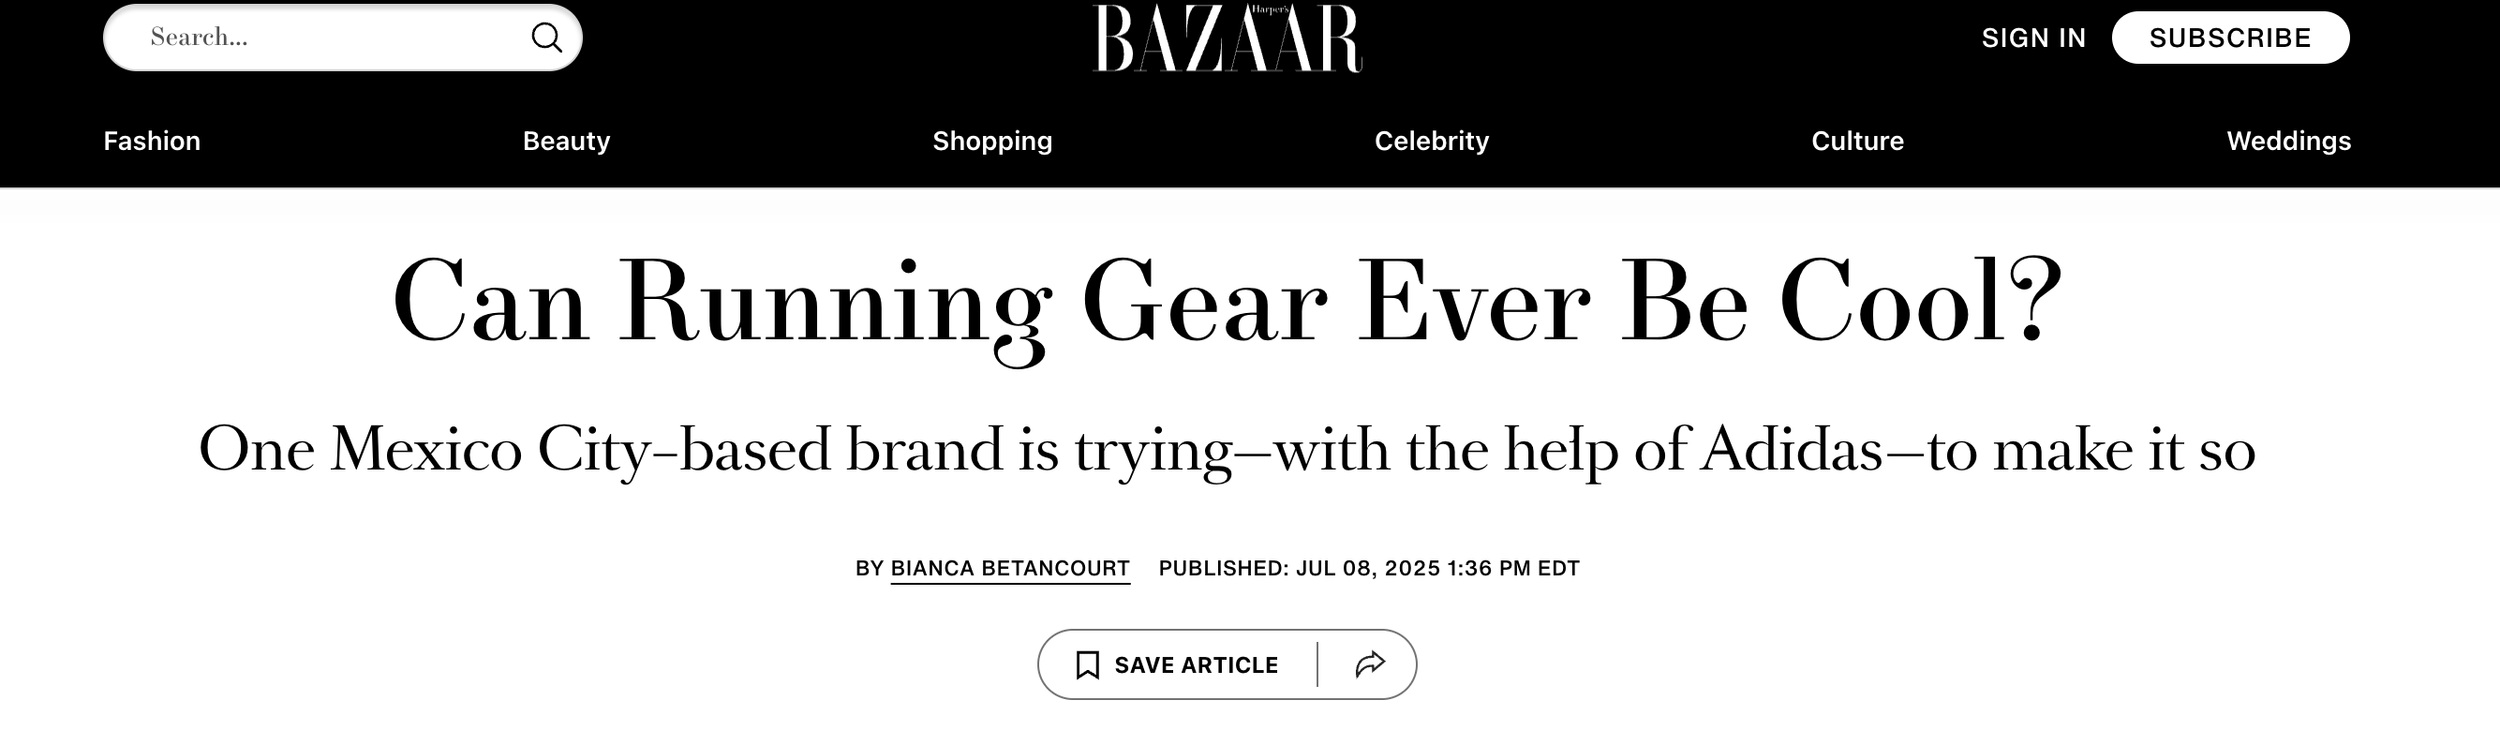This screenshot has width=2500, height=731.
Task: Open author Bianca Betancourt's page
Action: 1010,568
